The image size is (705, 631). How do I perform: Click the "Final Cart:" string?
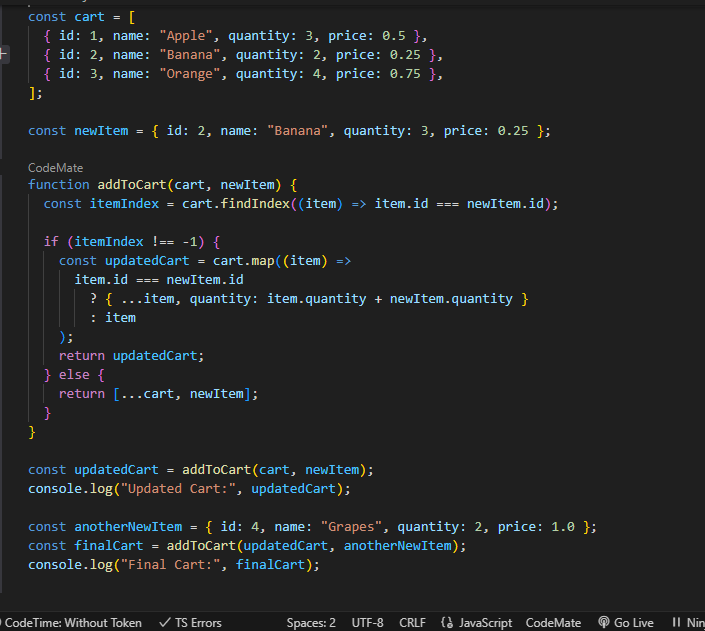(x=170, y=565)
